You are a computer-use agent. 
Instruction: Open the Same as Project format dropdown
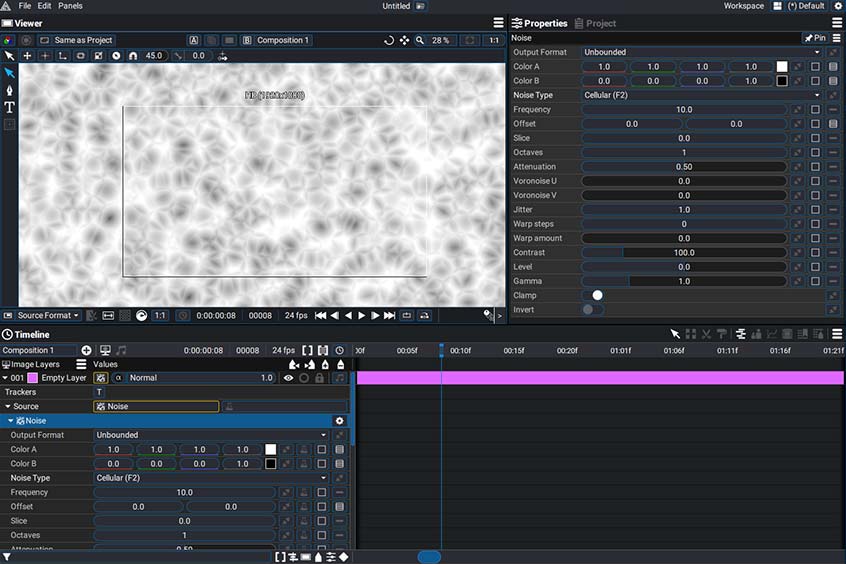pos(76,40)
